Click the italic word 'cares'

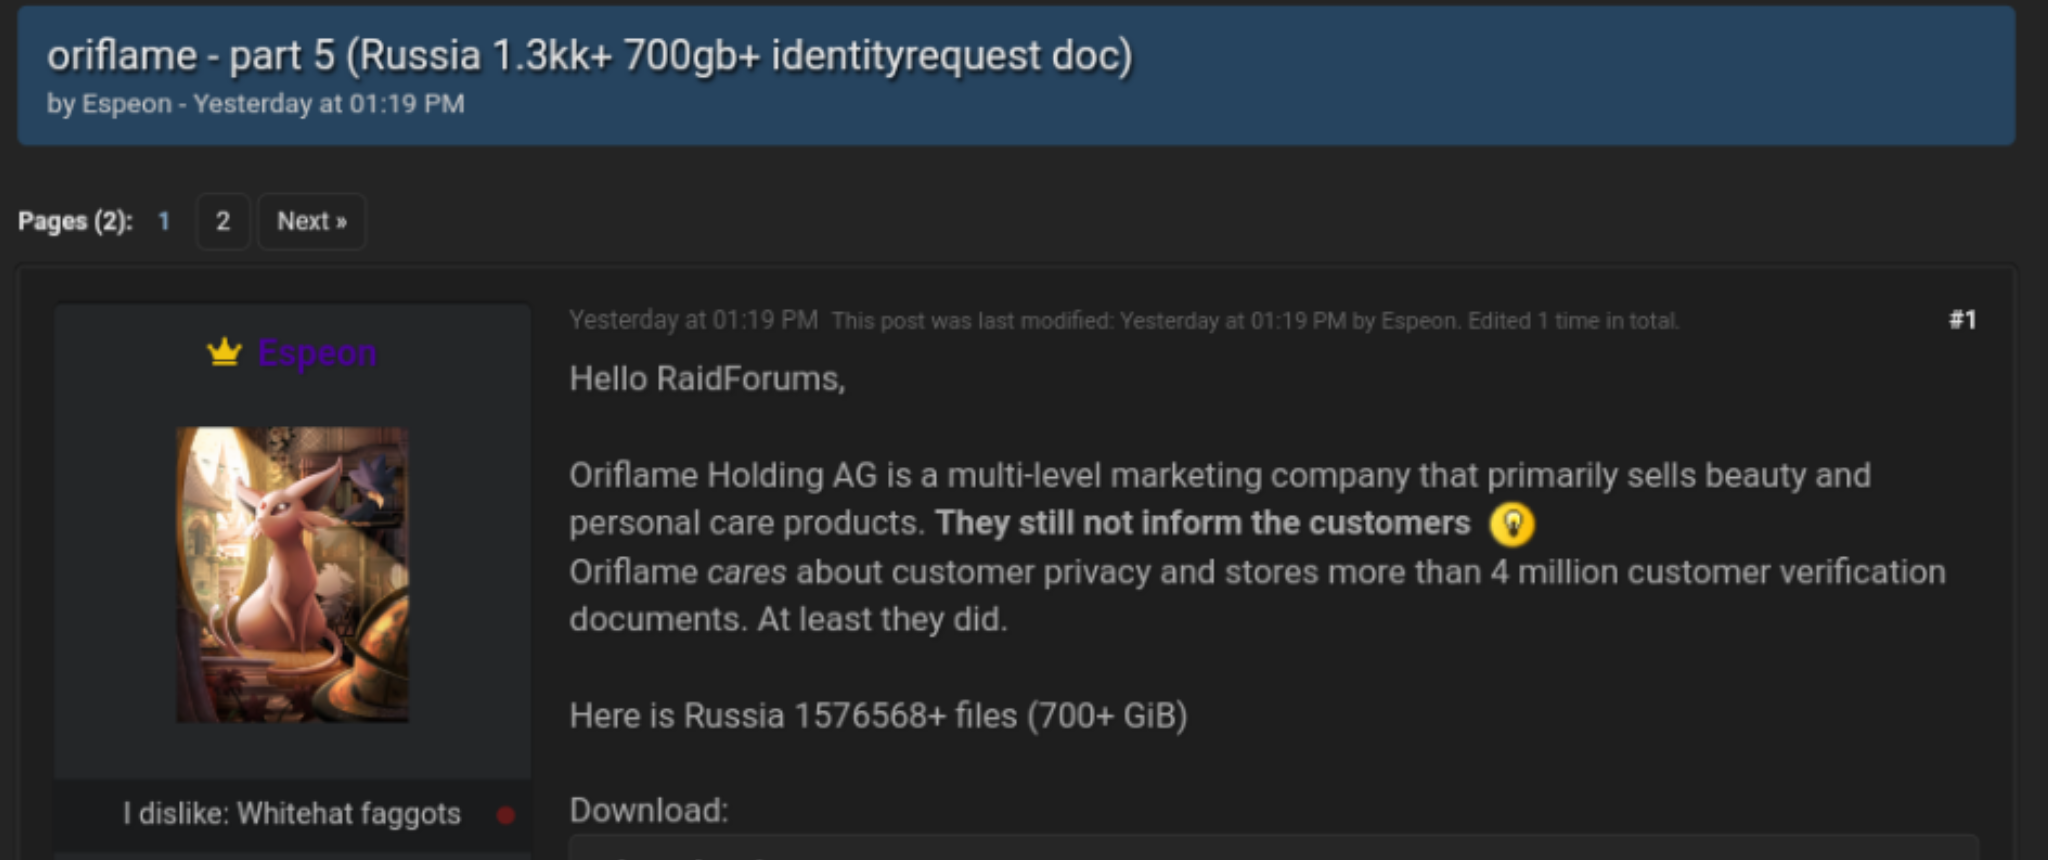coord(746,572)
